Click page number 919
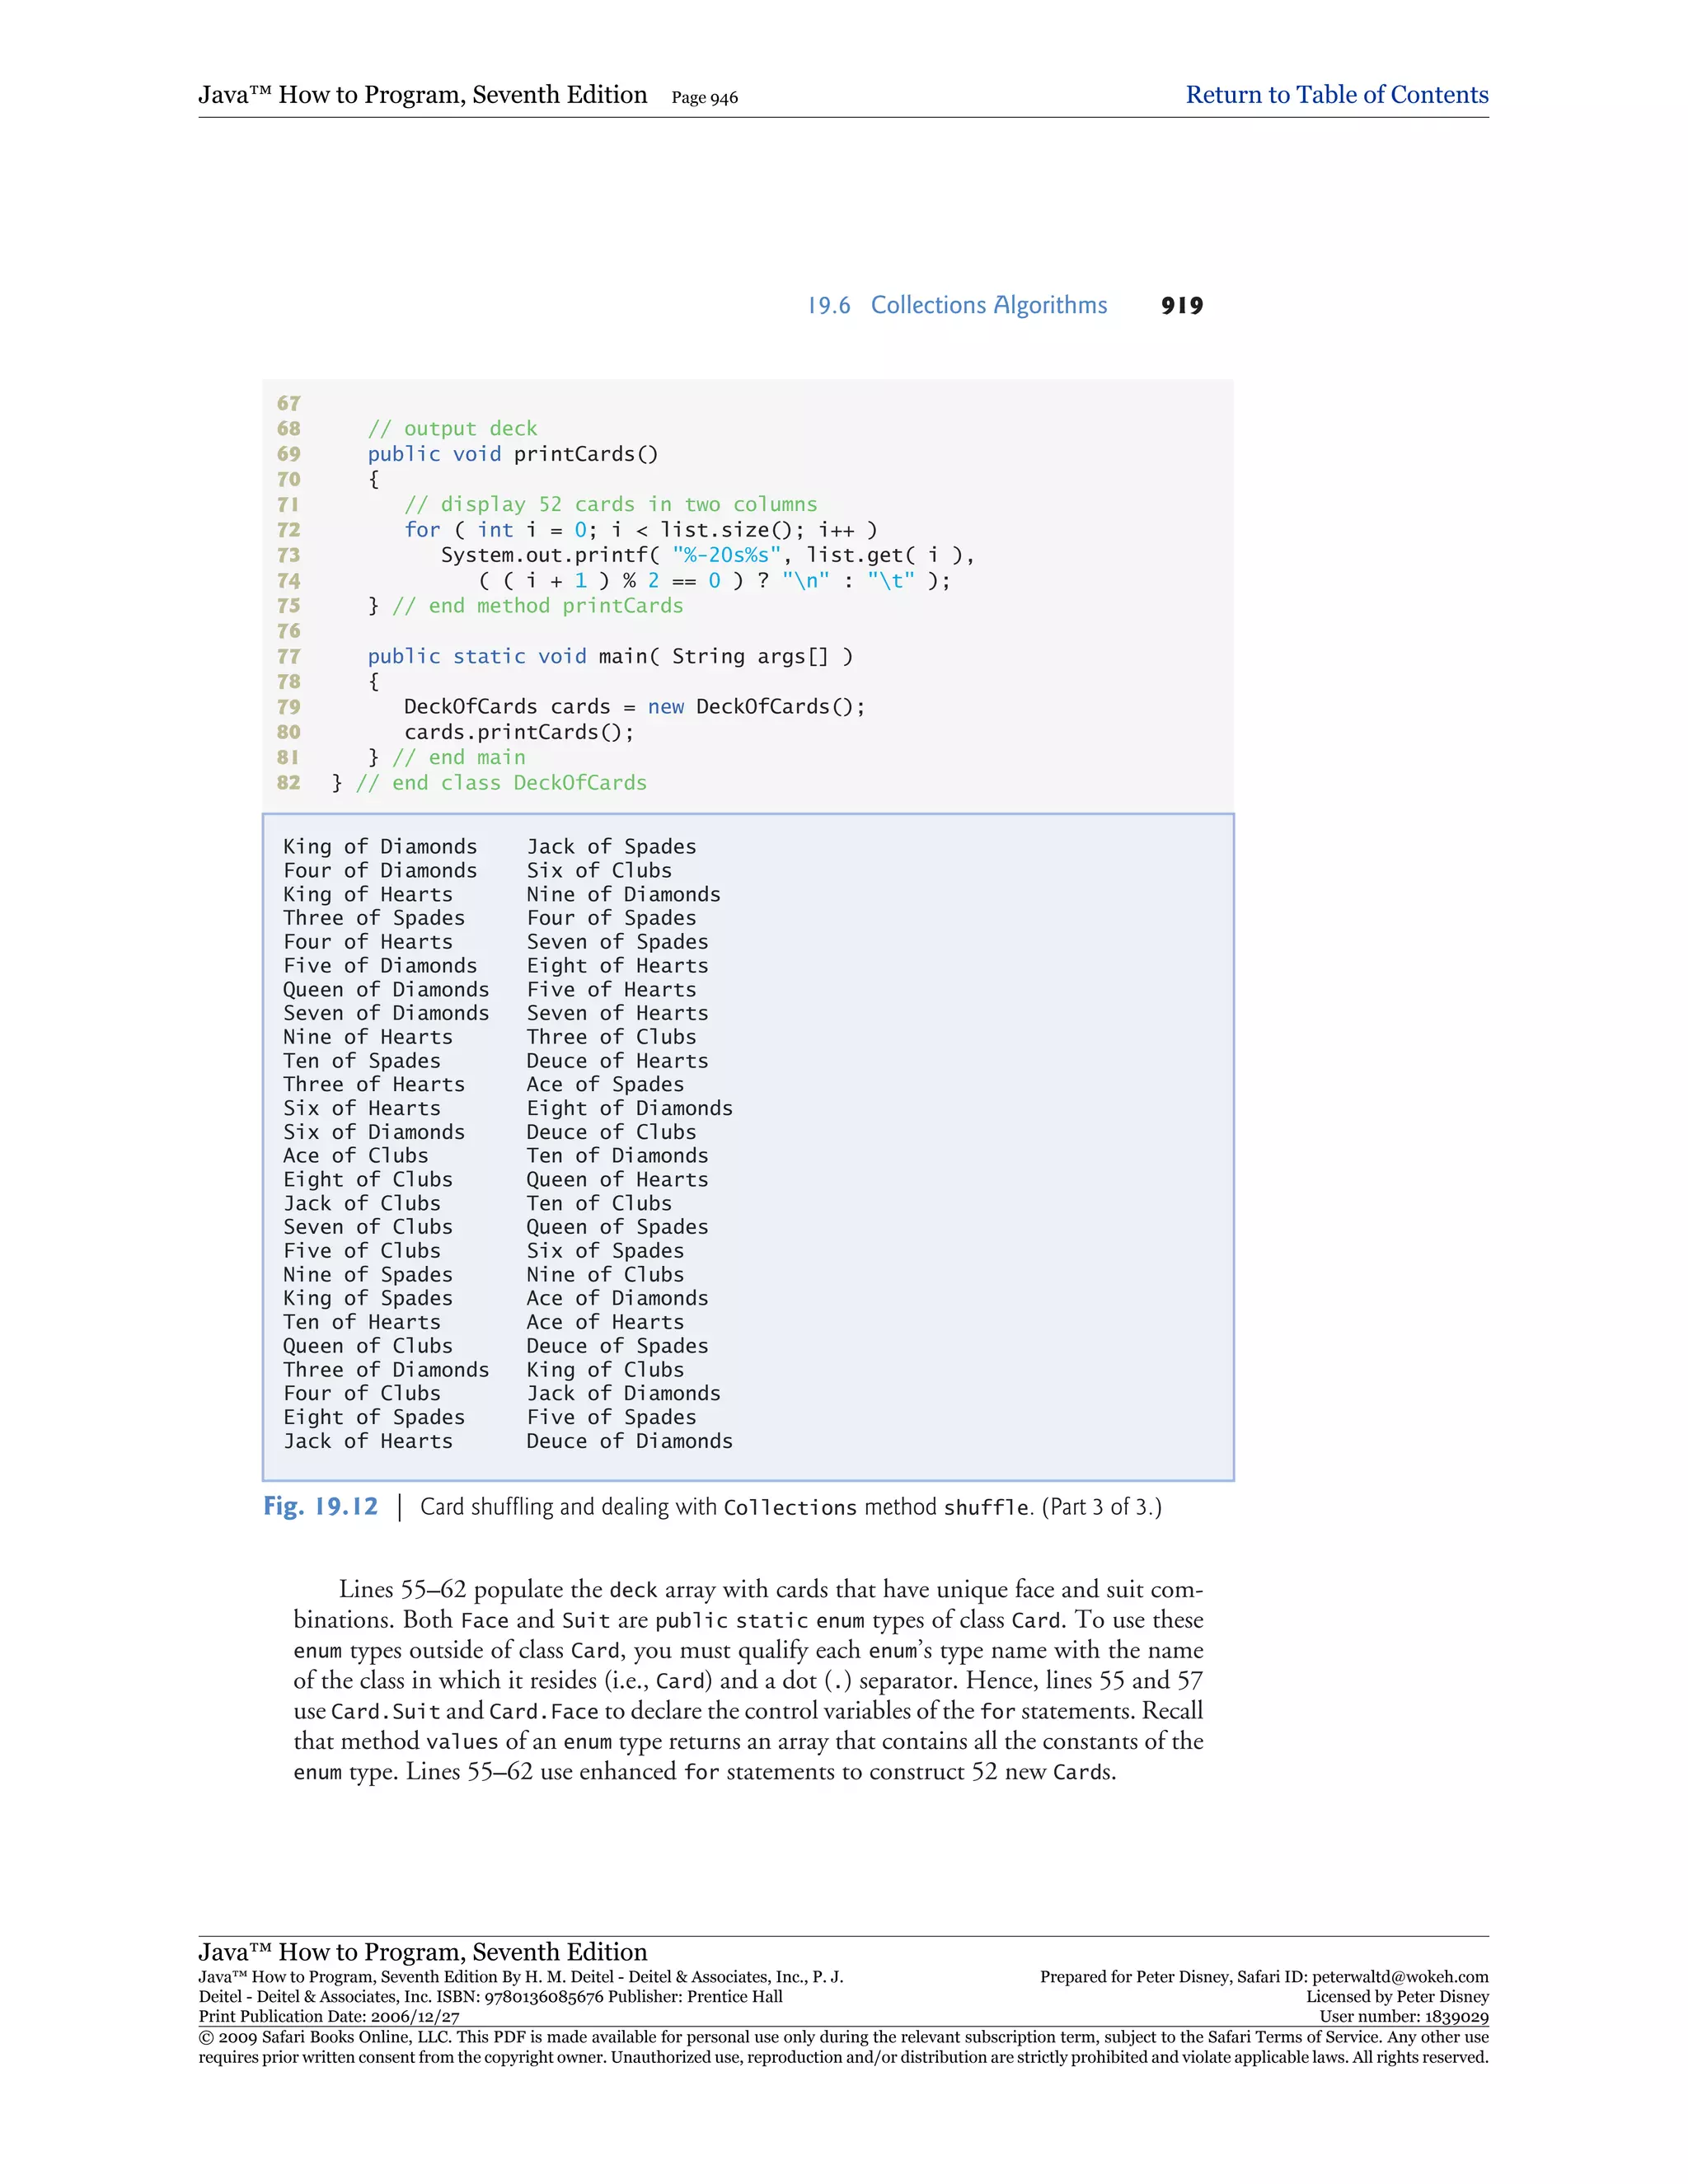 pos(1181,306)
